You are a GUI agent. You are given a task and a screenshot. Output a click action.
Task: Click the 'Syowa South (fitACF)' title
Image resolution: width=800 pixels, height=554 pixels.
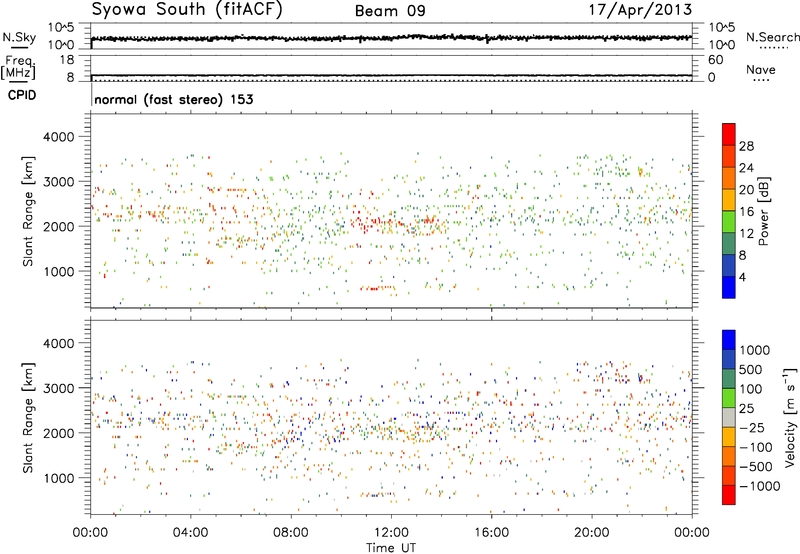[186, 10]
